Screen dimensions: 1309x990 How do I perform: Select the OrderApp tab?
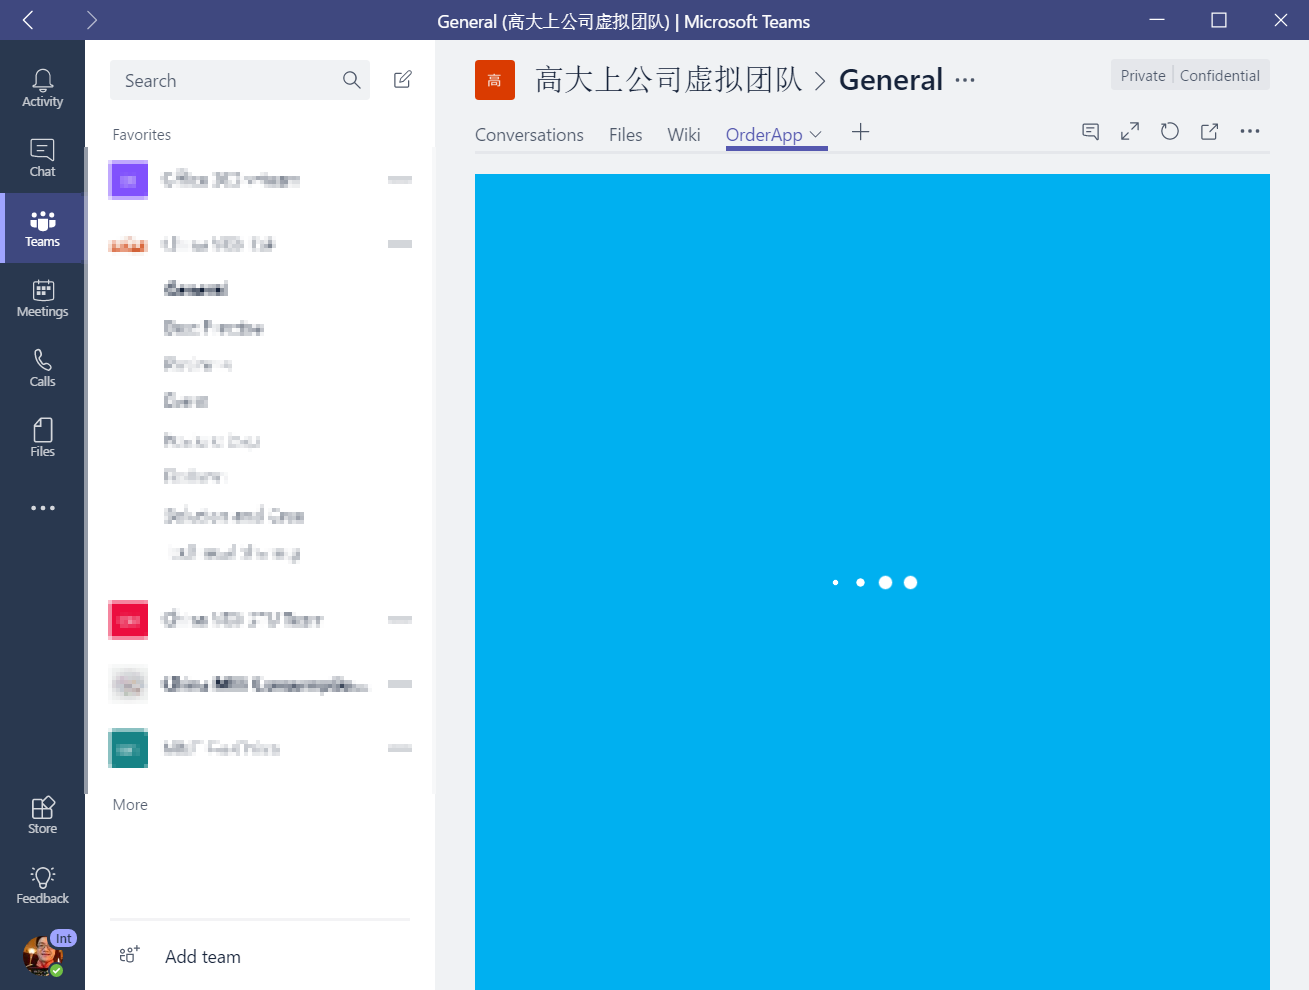pos(764,135)
